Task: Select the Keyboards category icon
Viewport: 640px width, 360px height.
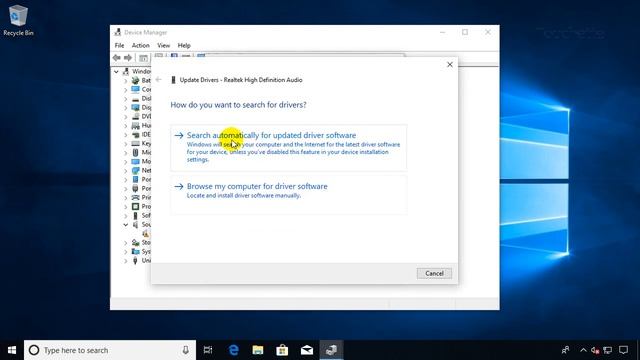Action: click(x=135, y=144)
